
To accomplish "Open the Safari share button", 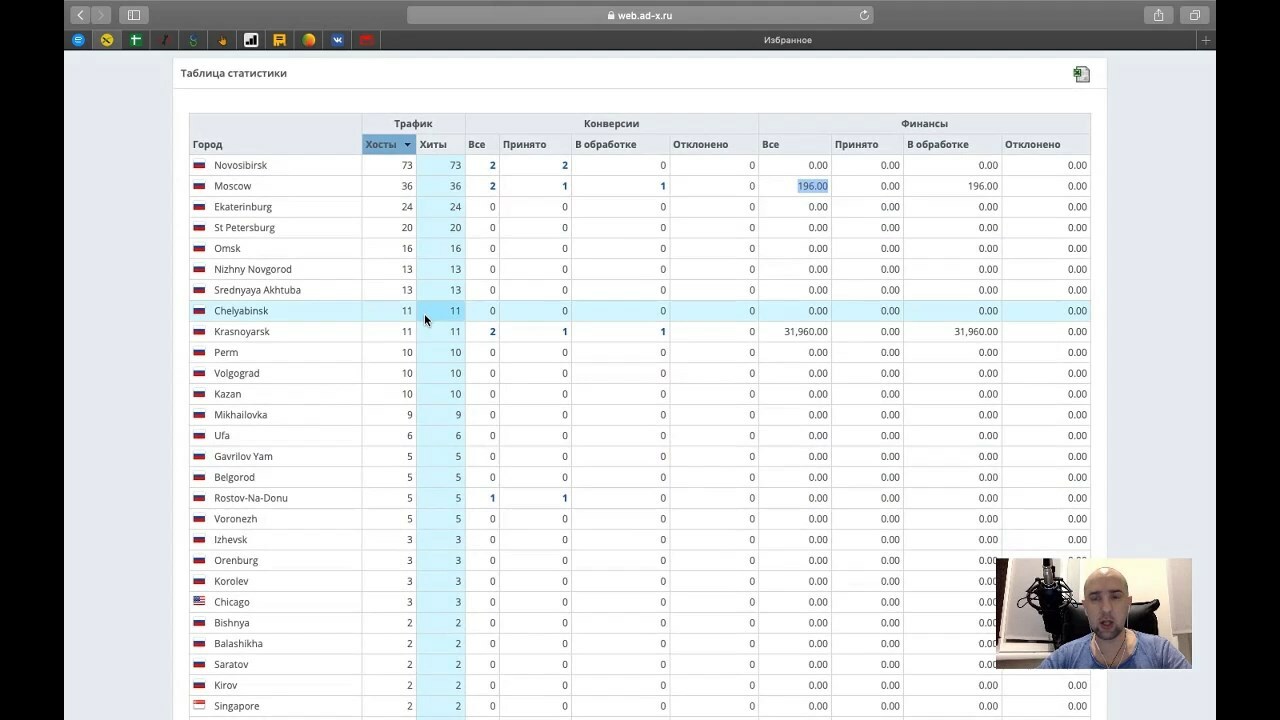I will click(x=1158, y=15).
